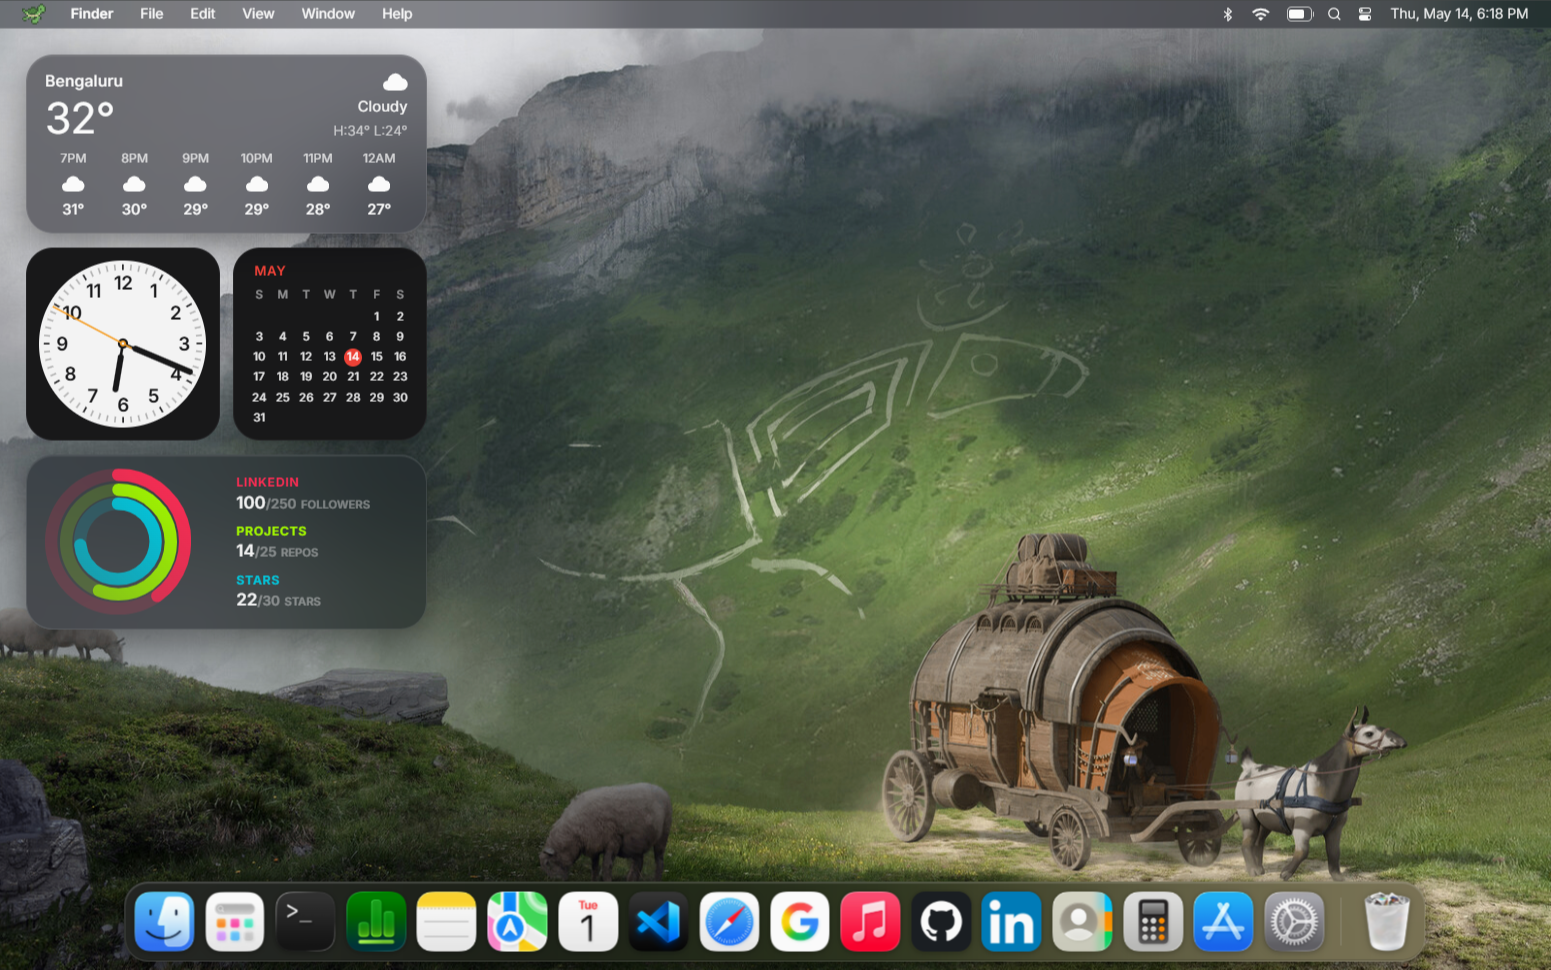
Task: Click the Wi-Fi status icon
Action: (1261, 14)
